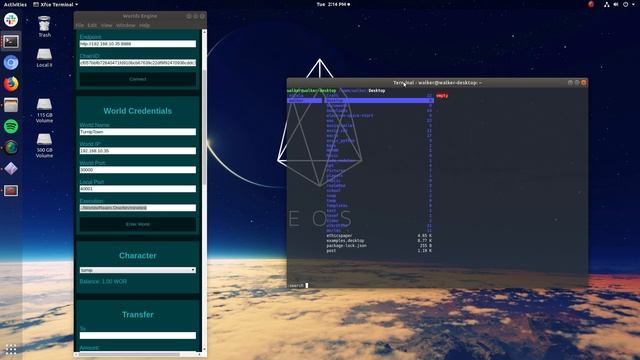Click the Executable path field
Image resolution: width=640 pixels, height=360 pixels.
(138, 208)
